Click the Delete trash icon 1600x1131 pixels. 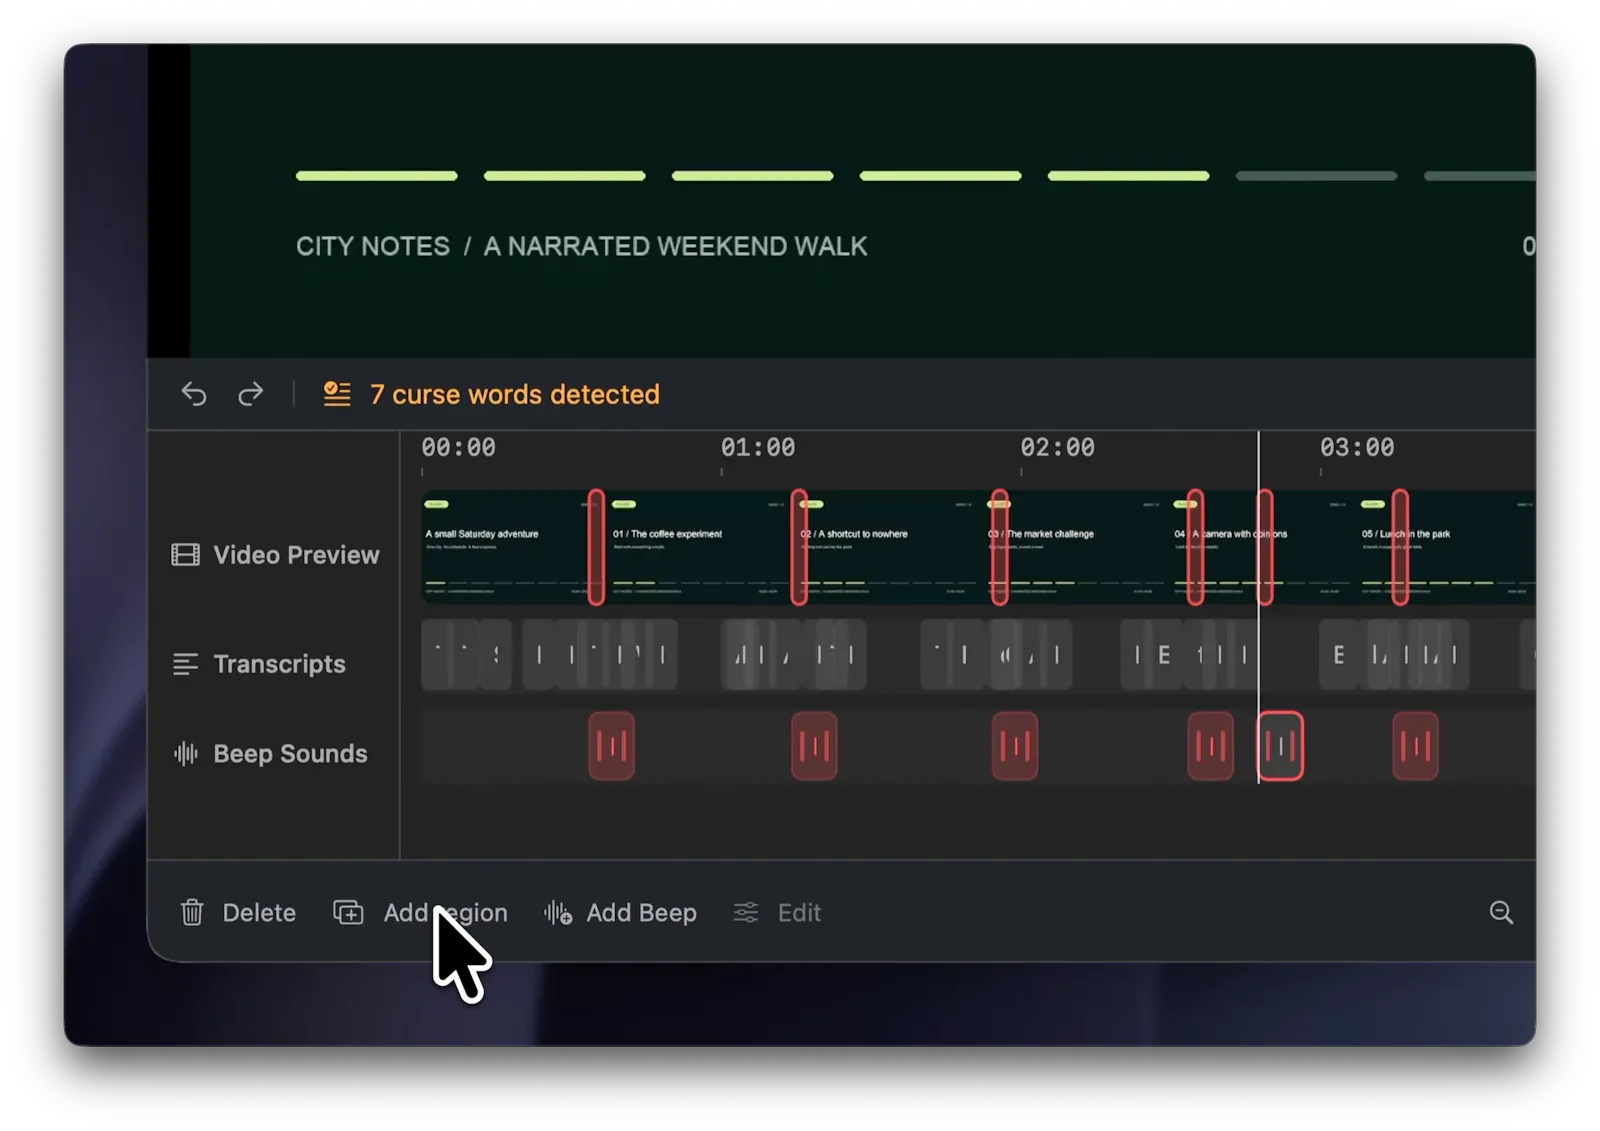(x=192, y=912)
